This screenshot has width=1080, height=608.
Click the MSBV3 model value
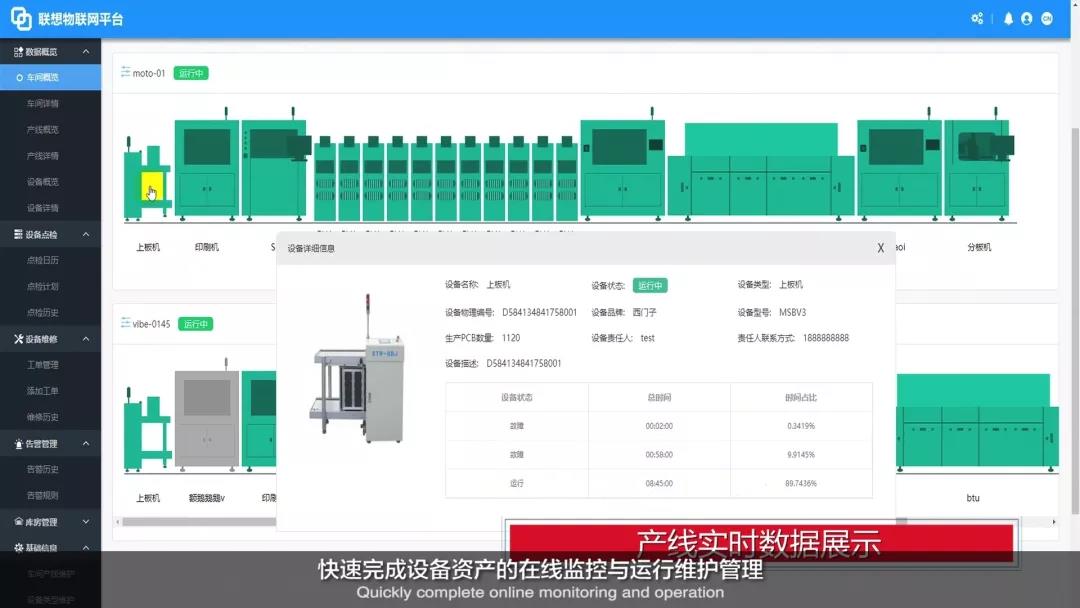(793, 313)
